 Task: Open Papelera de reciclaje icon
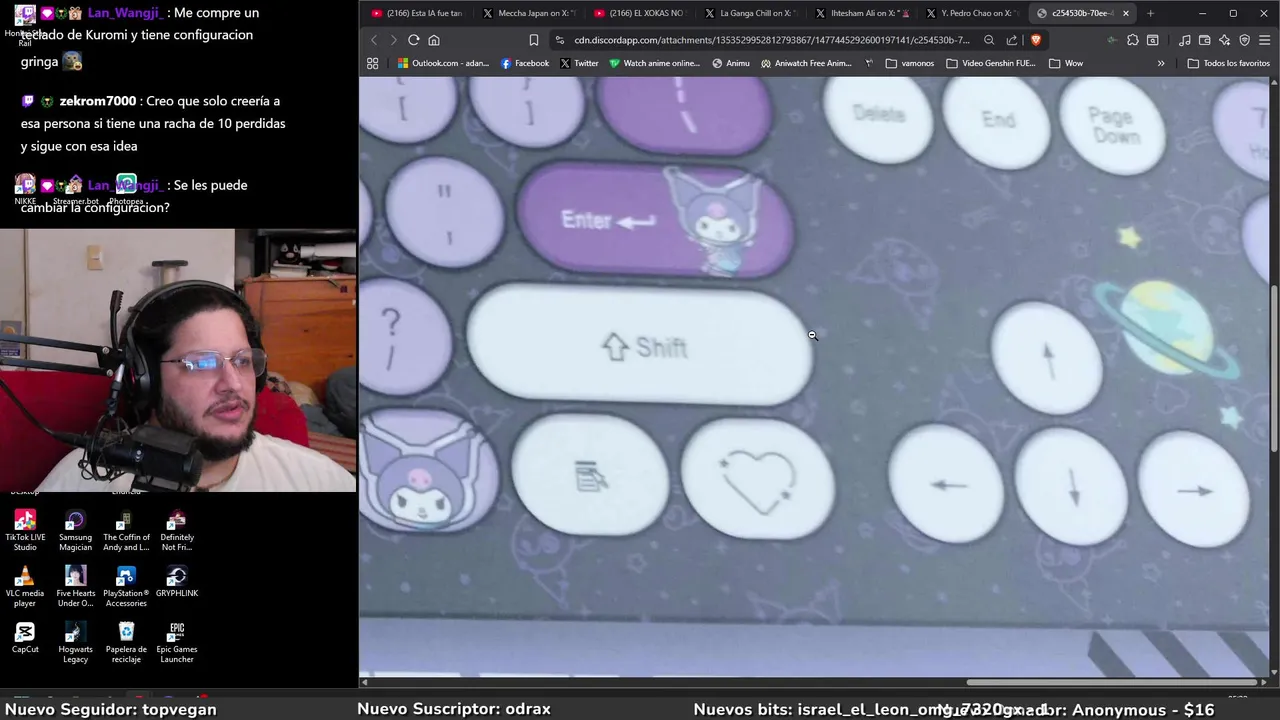click(x=126, y=642)
